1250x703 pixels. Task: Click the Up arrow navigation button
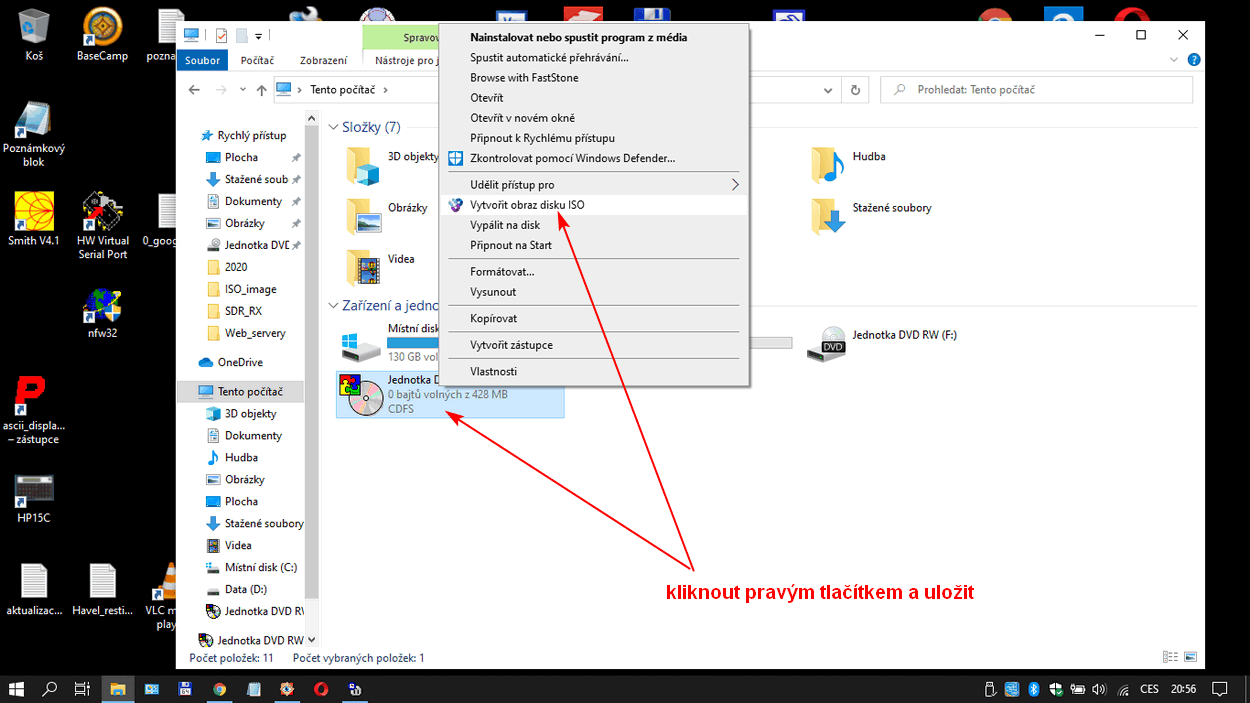(262, 90)
